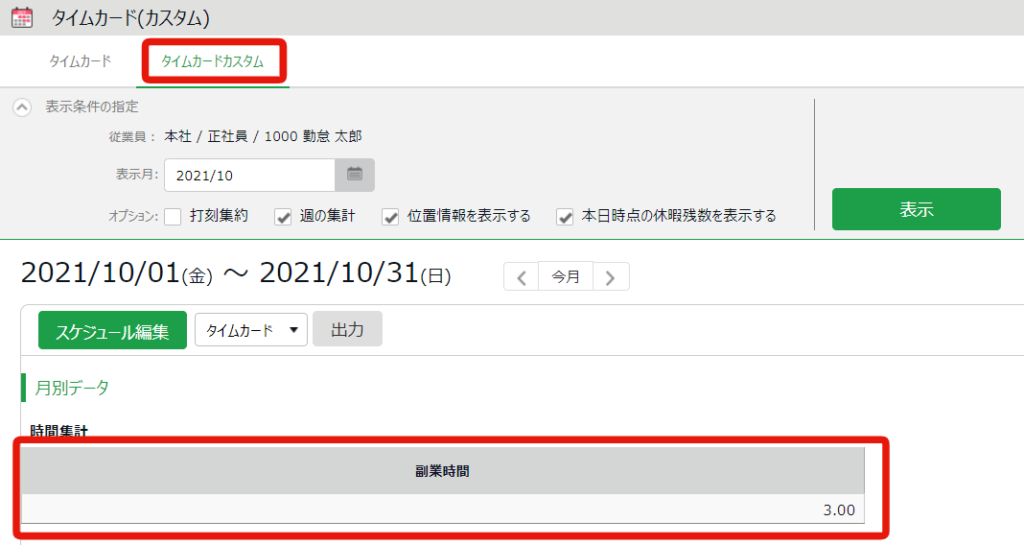Go to previous month arrow

click(521, 277)
